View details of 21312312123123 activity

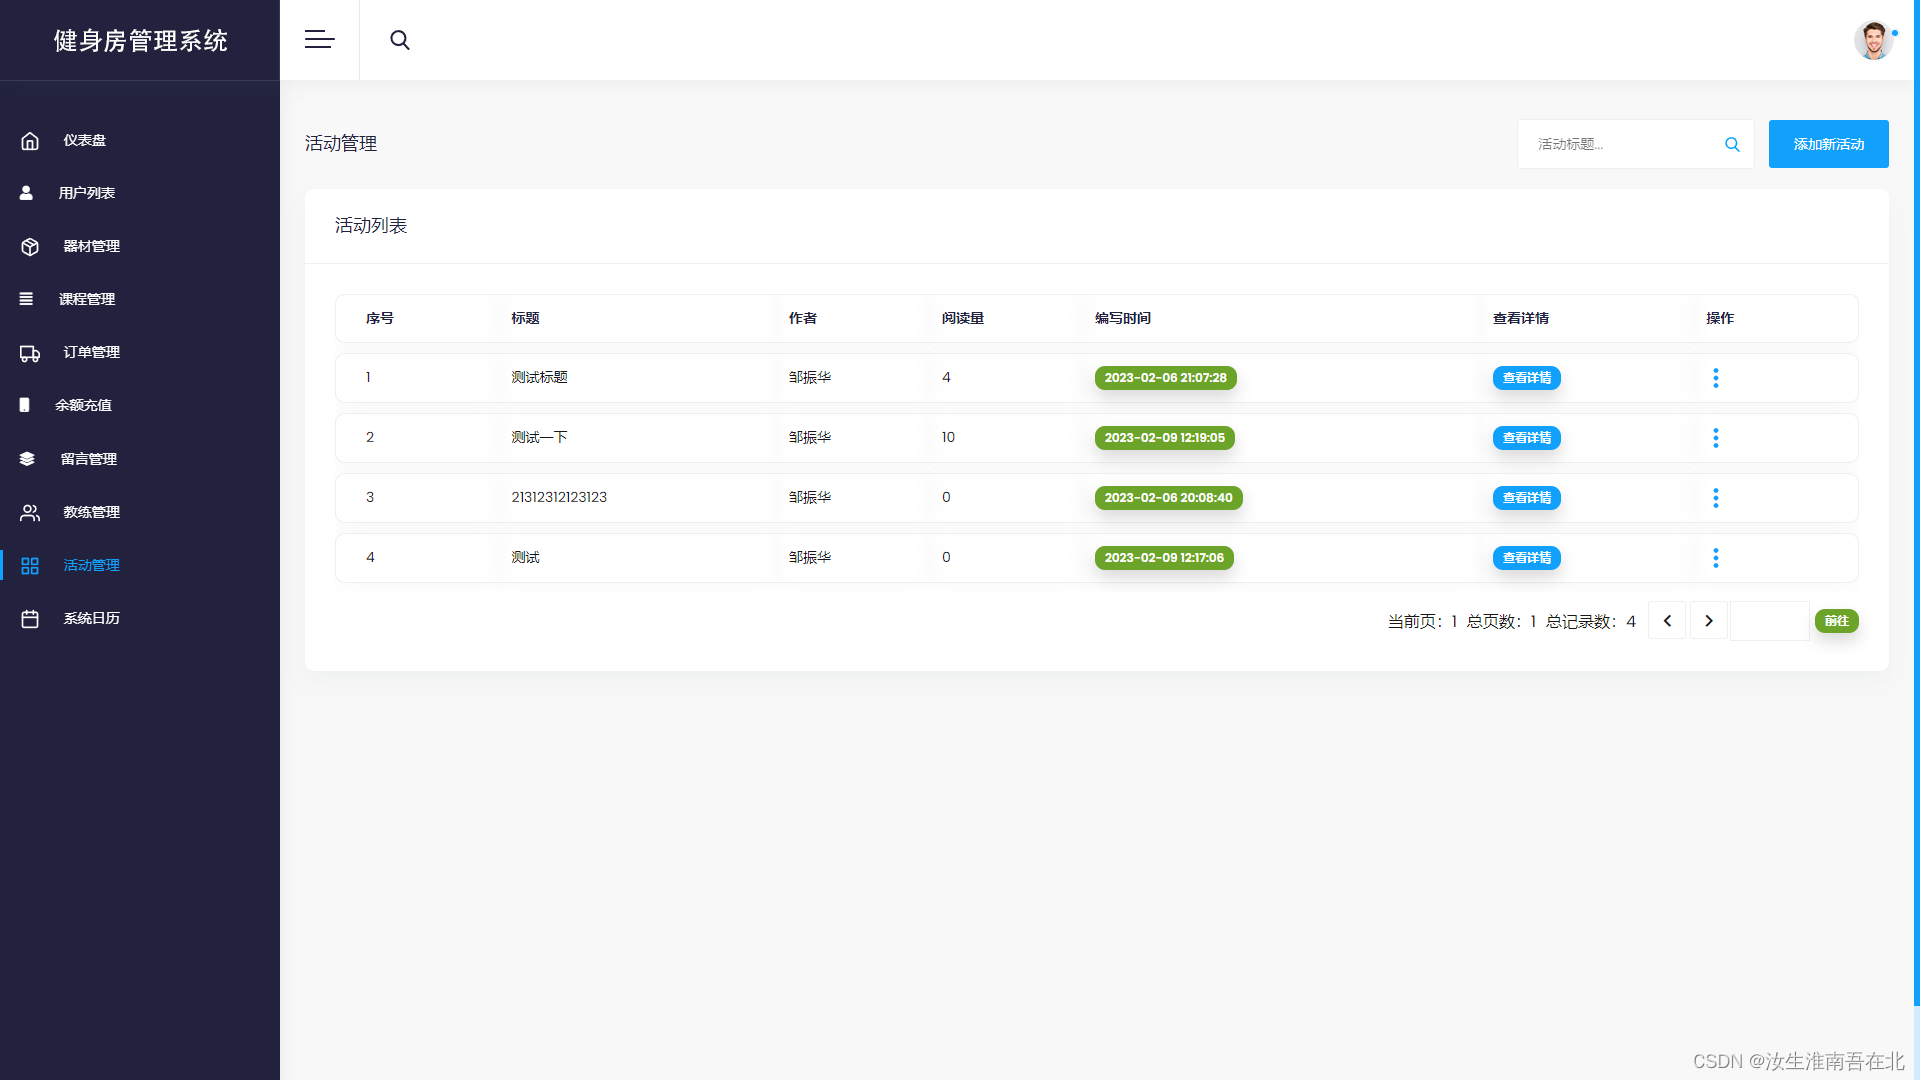[1526, 498]
